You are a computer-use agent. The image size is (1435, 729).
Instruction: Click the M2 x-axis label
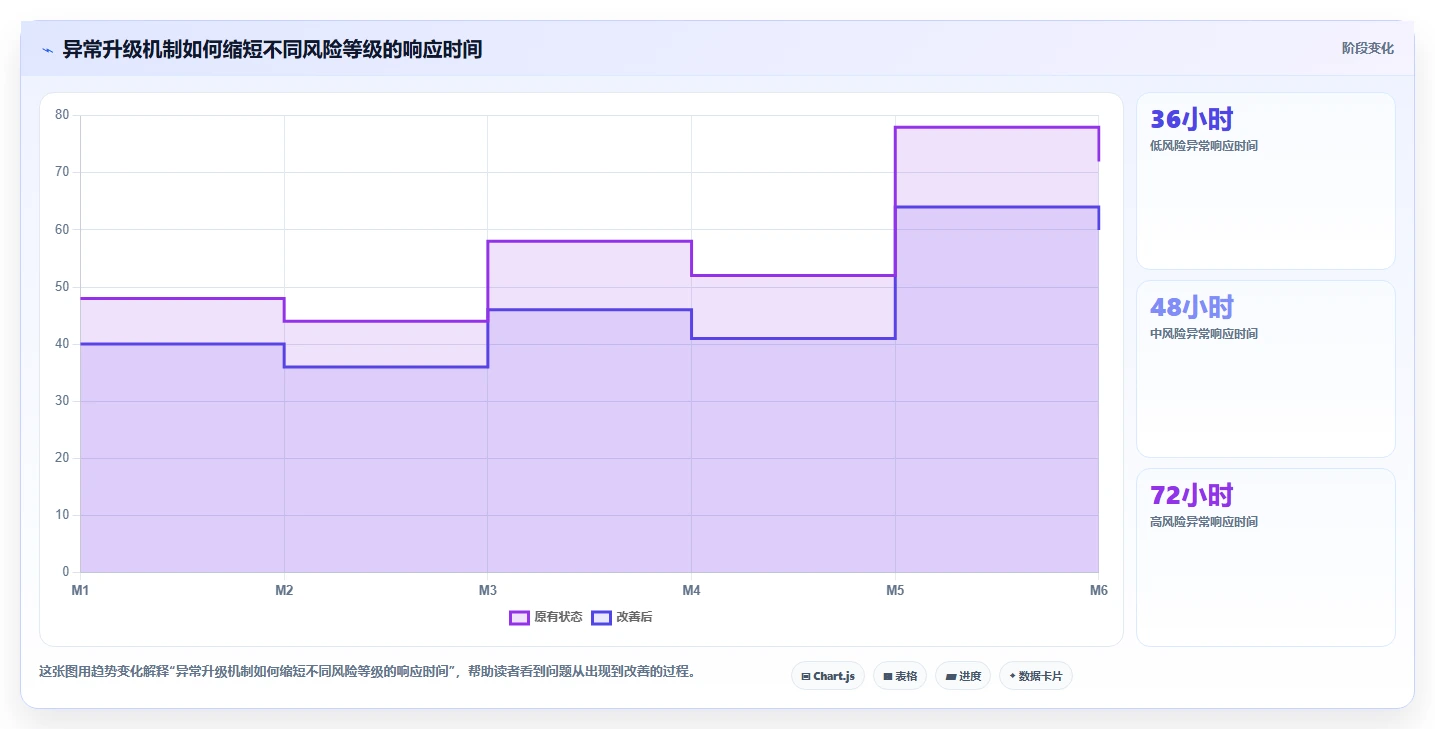[284, 591]
